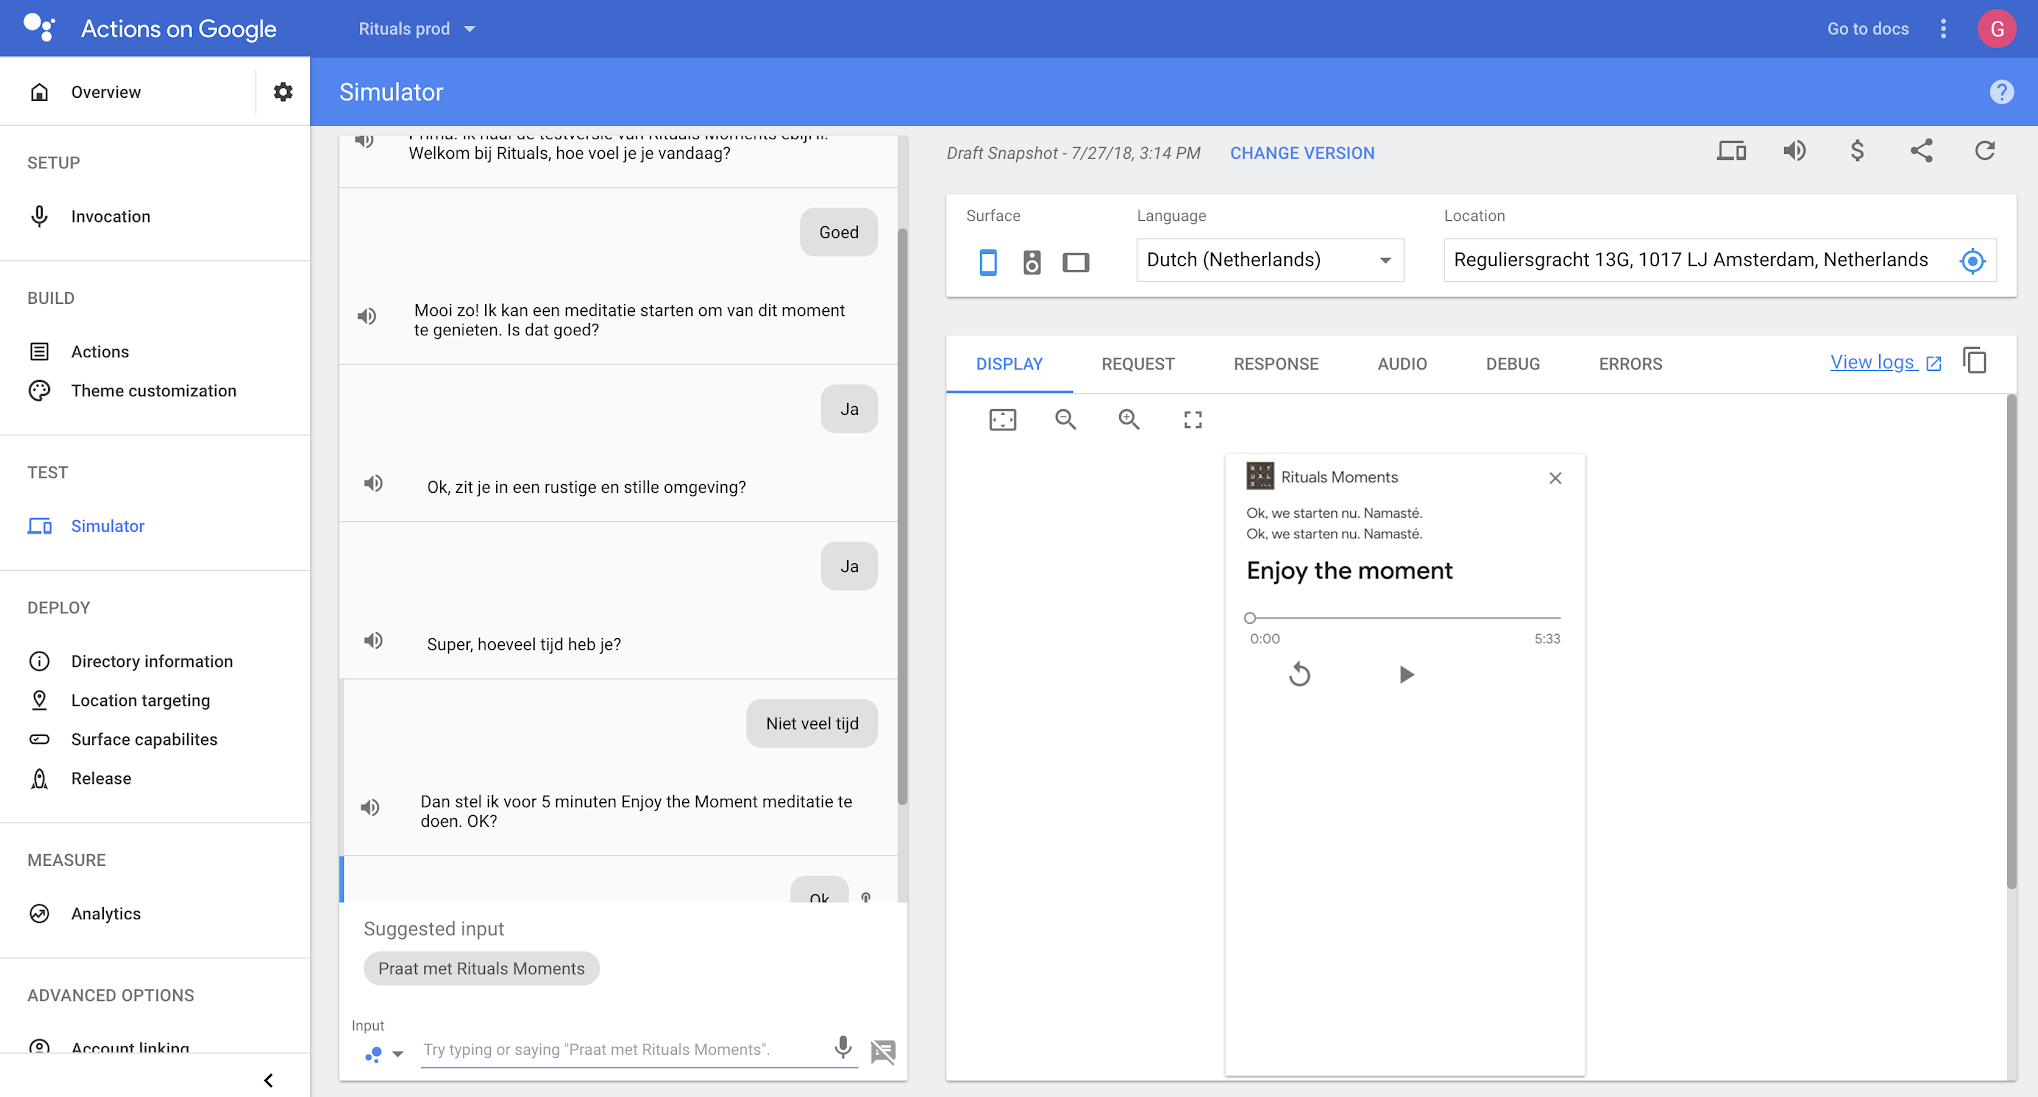Click the fit-to-screen display icon

(1003, 420)
